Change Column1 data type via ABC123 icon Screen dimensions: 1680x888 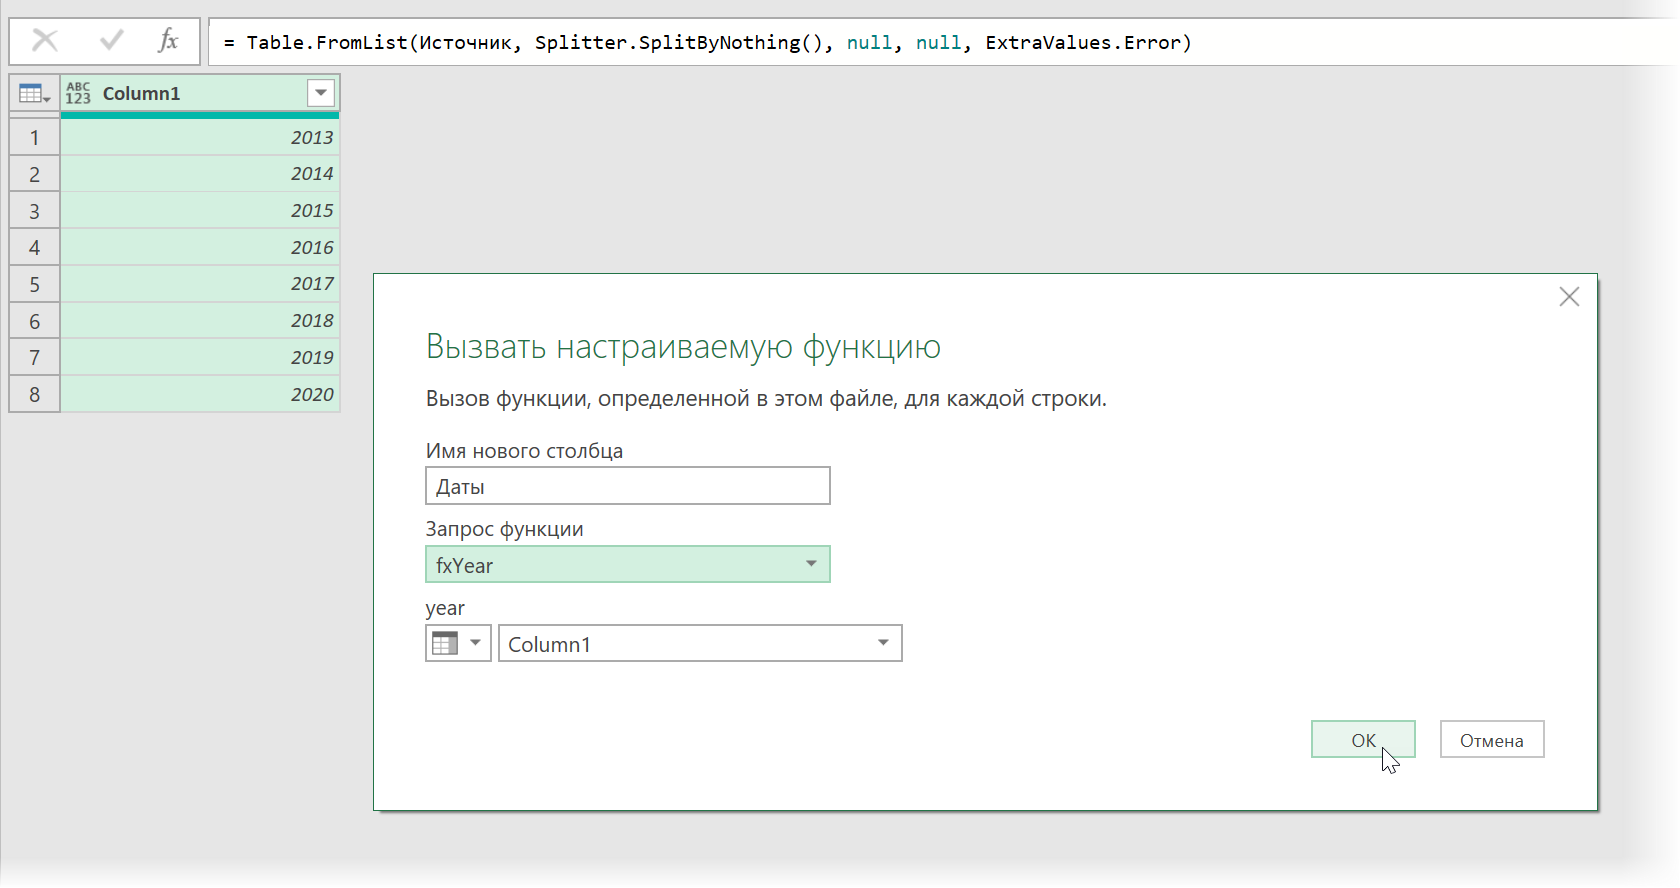pos(78,93)
